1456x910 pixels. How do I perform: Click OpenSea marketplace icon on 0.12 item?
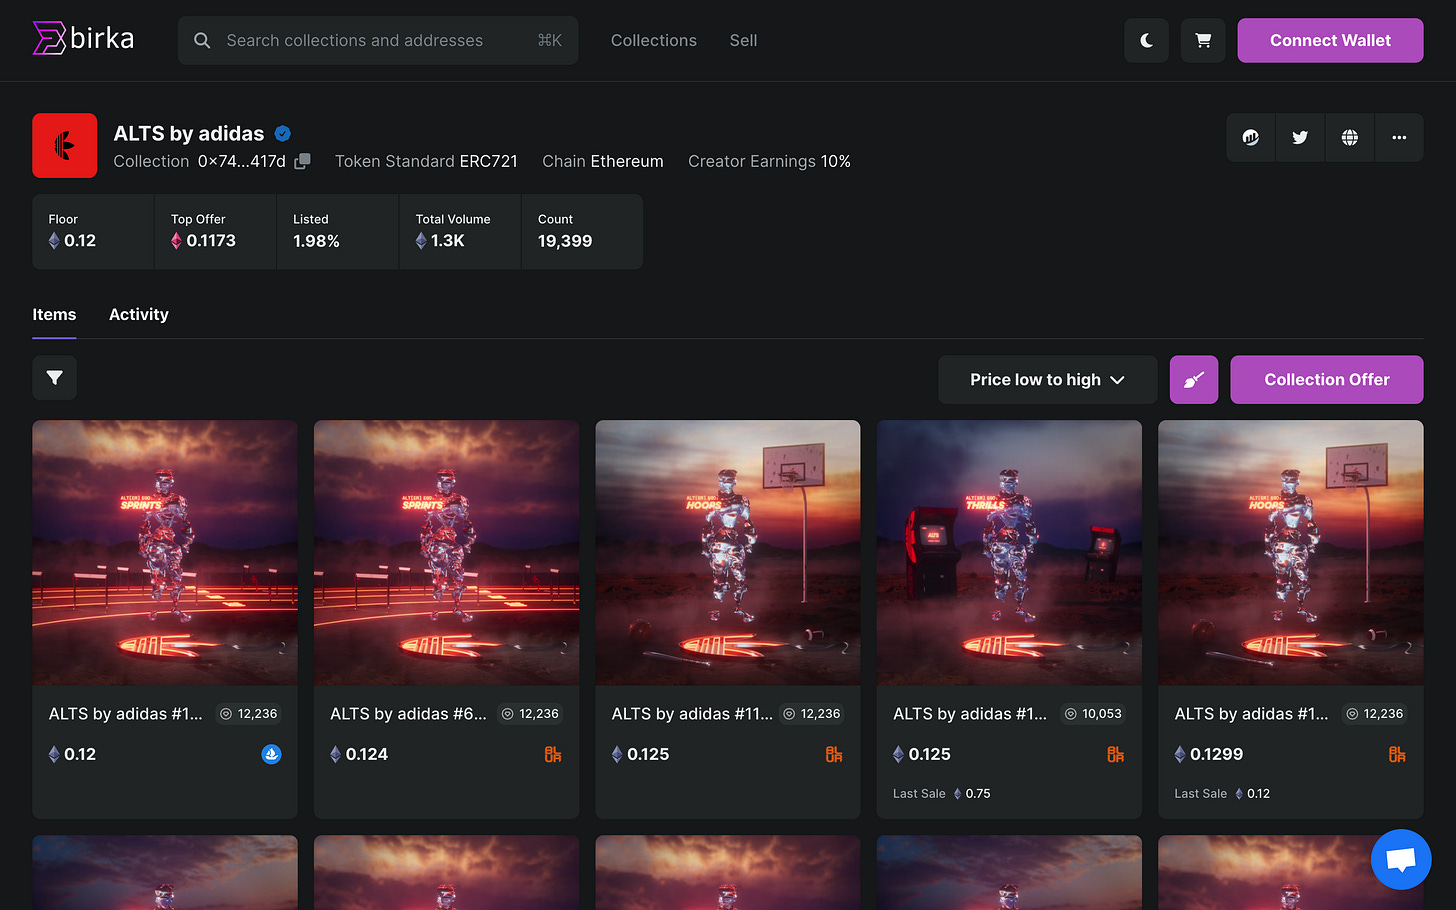(271, 754)
